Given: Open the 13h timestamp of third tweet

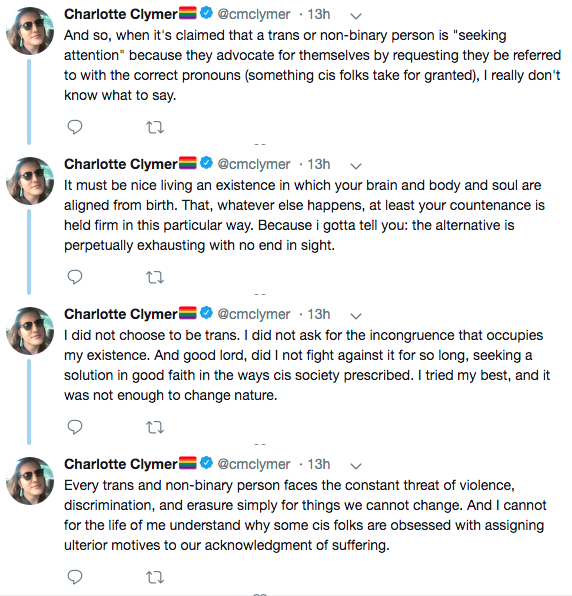Looking at the screenshot, I should [x=318, y=314].
